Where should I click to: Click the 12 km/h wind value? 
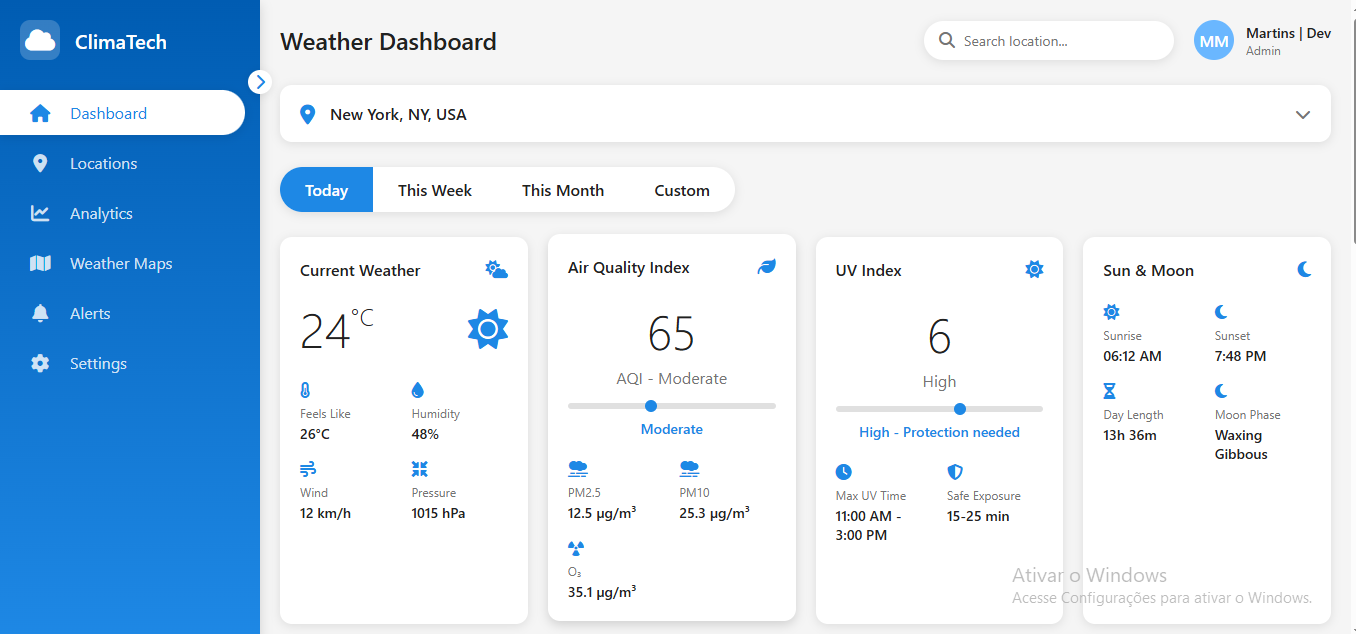click(x=325, y=513)
